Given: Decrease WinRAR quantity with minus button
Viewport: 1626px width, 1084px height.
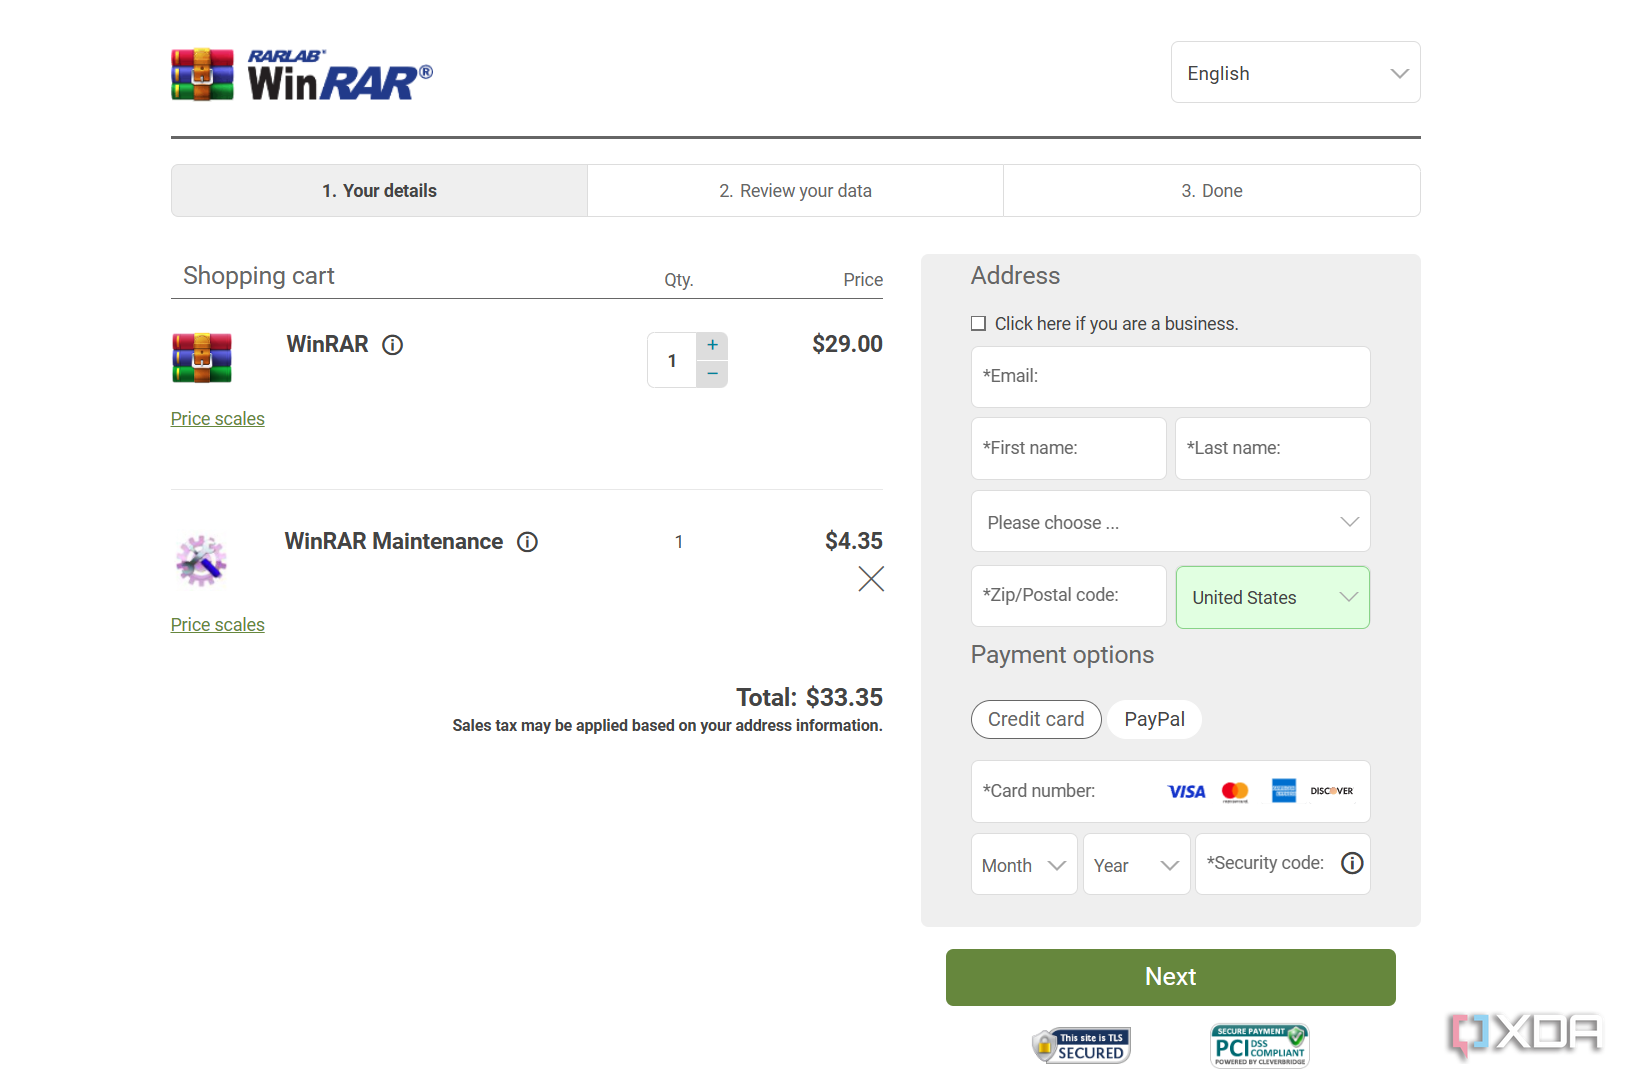Looking at the screenshot, I should click(x=712, y=373).
